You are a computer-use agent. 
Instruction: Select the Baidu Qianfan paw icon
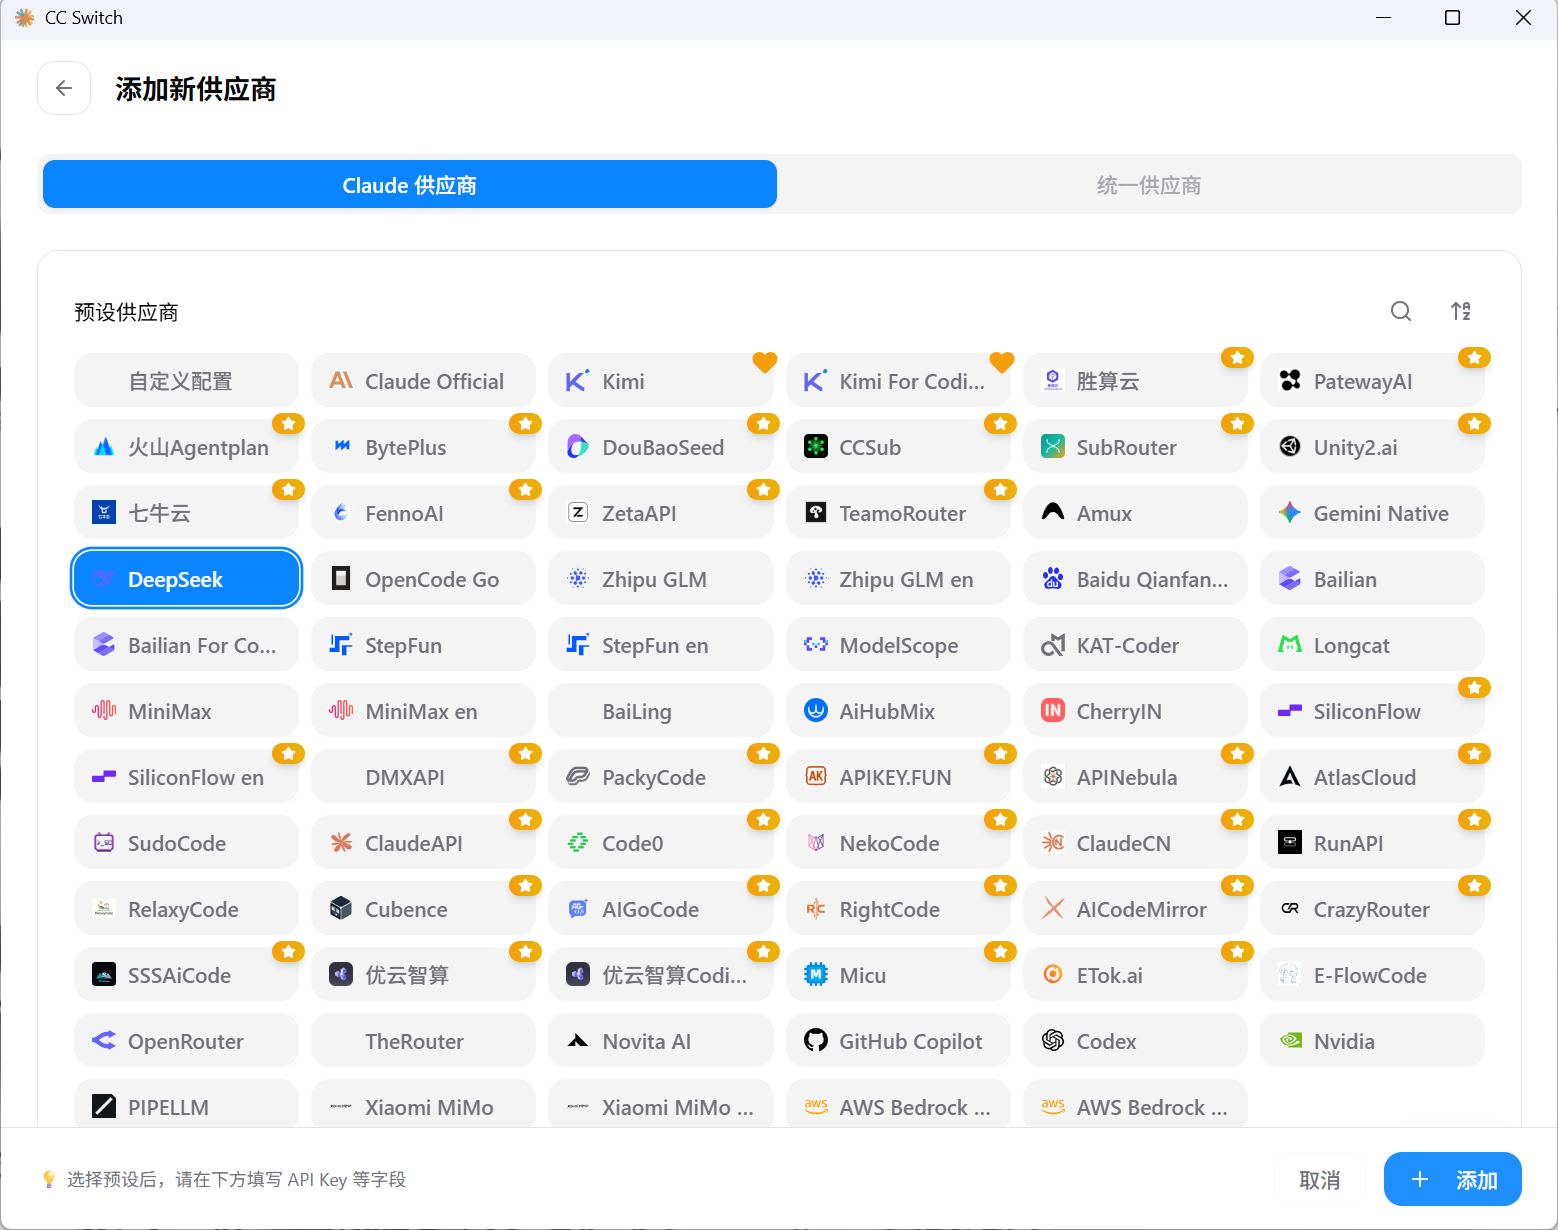(1053, 579)
